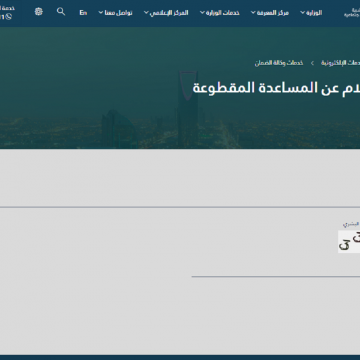Expand the تواصل معنا dropdown chevron
Image resolution: width=360 pixels, height=360 pixels.
click(101, 13)
